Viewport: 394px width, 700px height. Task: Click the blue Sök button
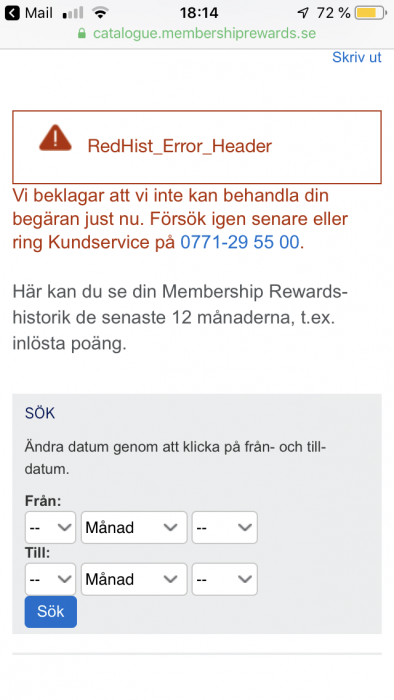point(51,612)
